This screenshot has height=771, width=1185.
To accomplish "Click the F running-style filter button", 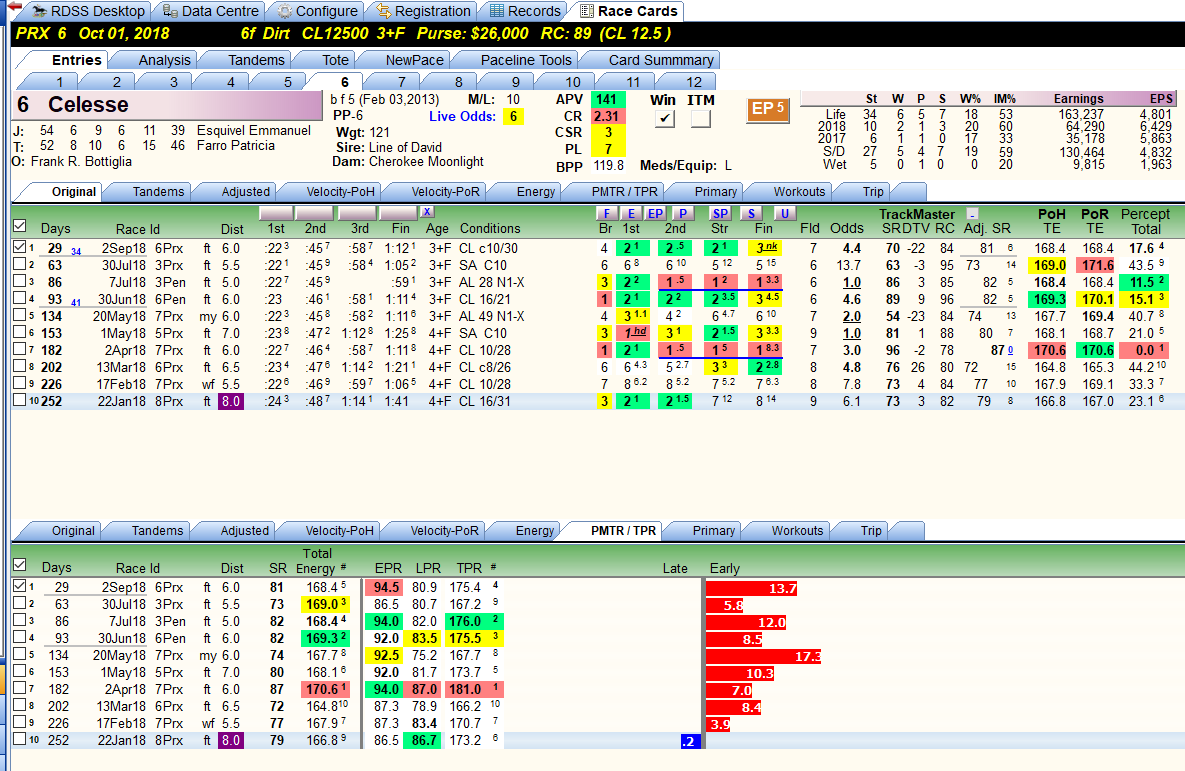I will coord(606,213).
